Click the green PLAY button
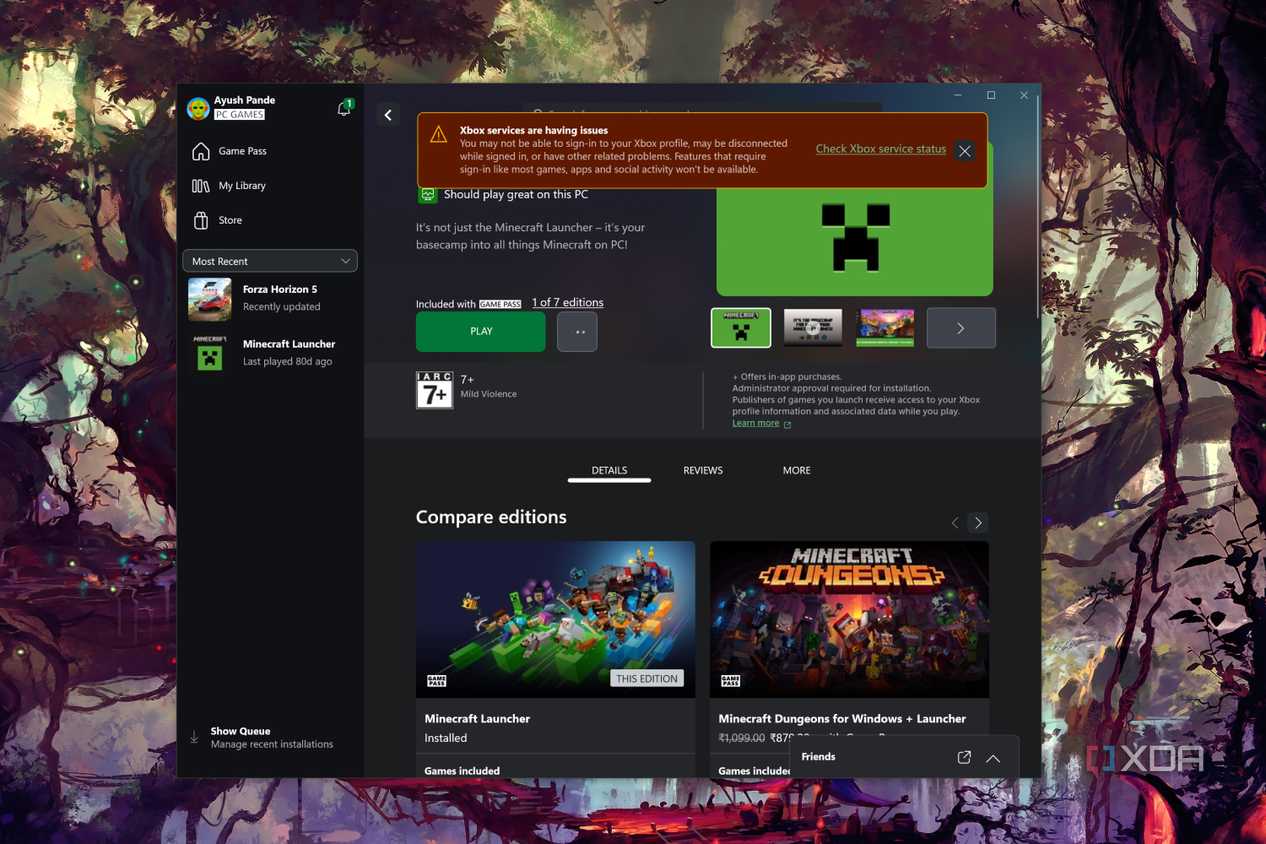 pyautogui.click(x=481, y=331)
